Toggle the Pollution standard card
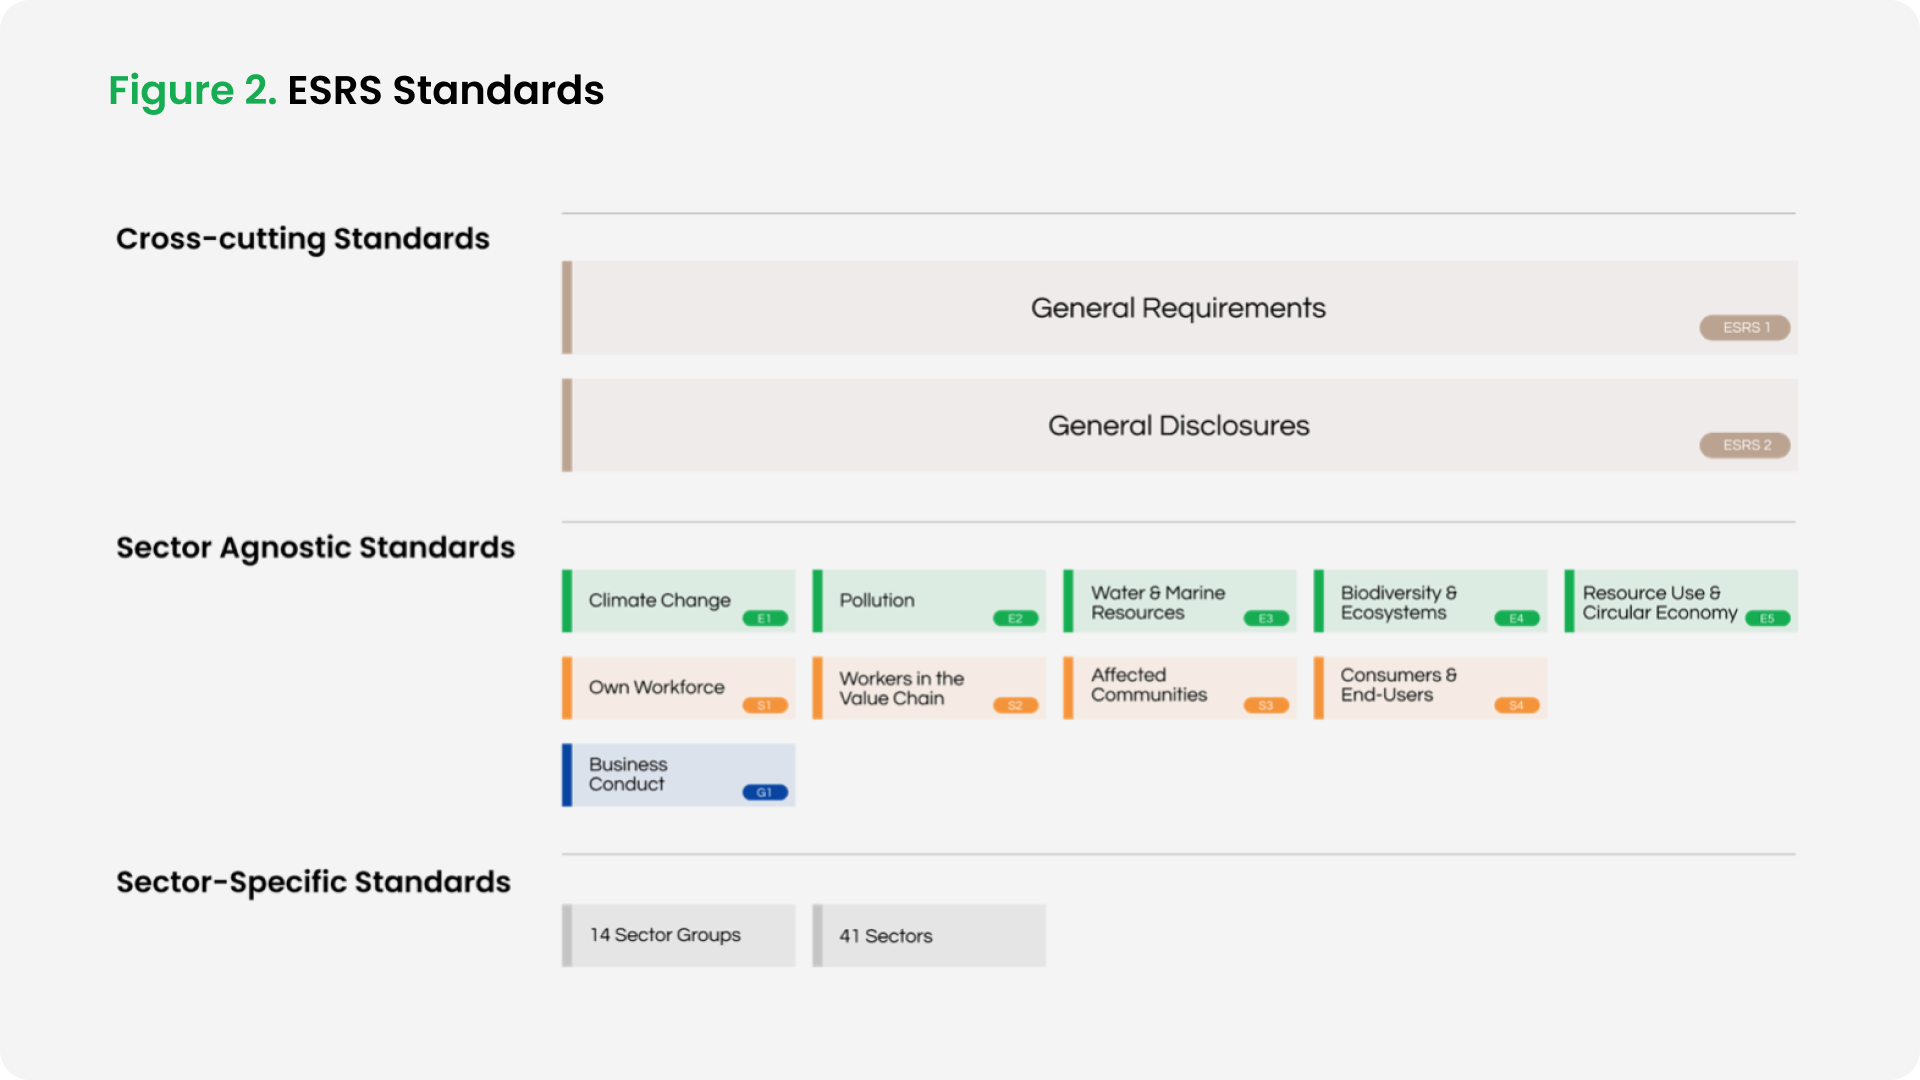This screenshot has width=1920, height=1080. pyautogui.click(x=928, y=600)
